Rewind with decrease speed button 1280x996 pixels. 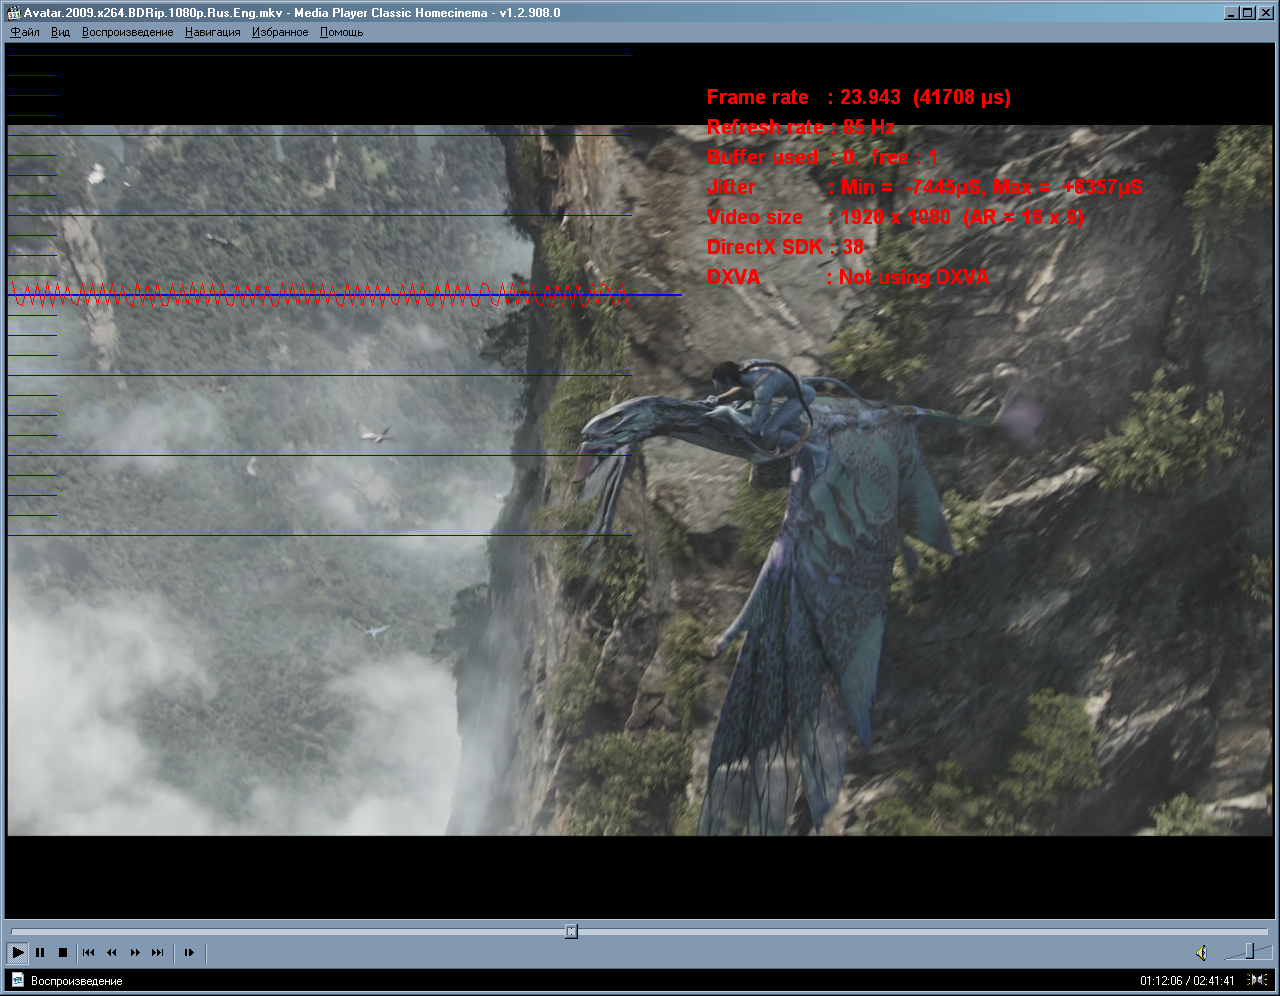click(111, 953)
